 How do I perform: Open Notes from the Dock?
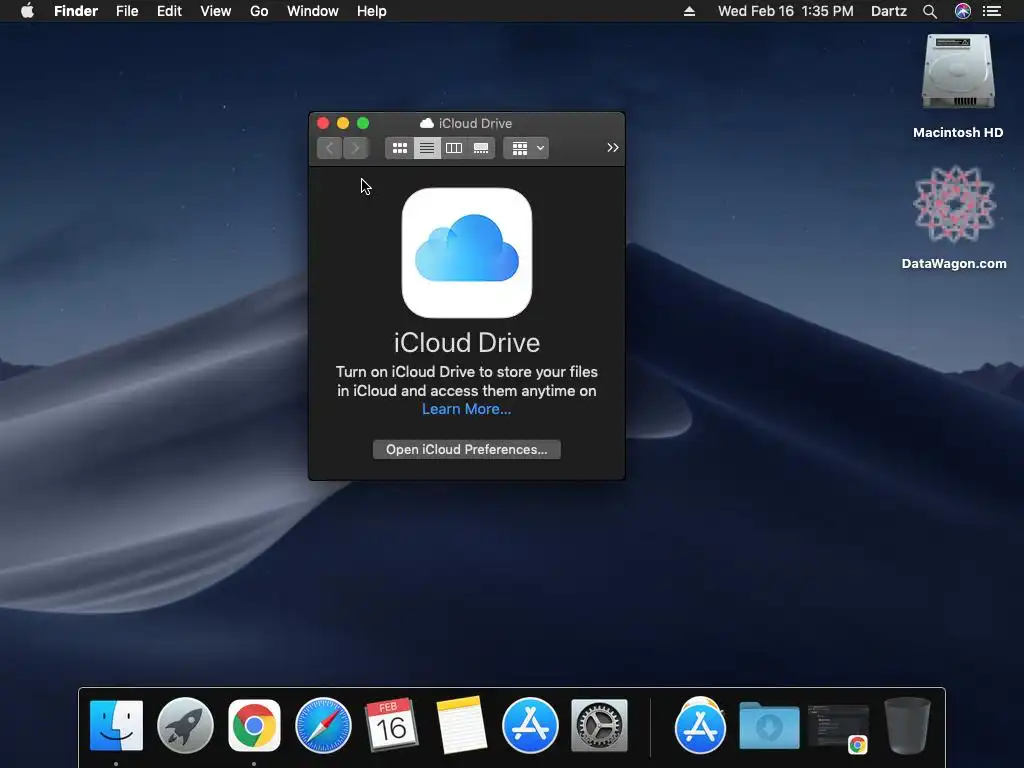(461, 726)
